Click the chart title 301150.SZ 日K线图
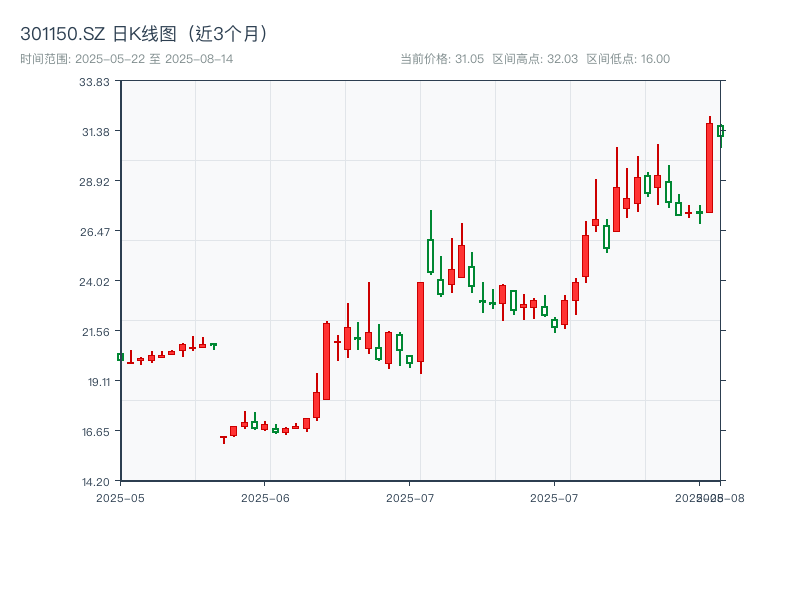The image size is (800, 600). point(100,33)
